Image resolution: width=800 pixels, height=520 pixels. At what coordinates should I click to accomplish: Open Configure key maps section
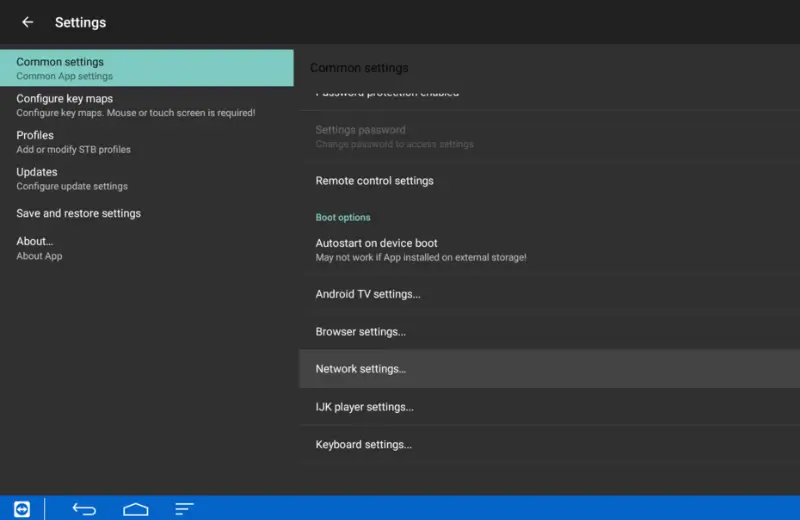[x=146, y=105]
